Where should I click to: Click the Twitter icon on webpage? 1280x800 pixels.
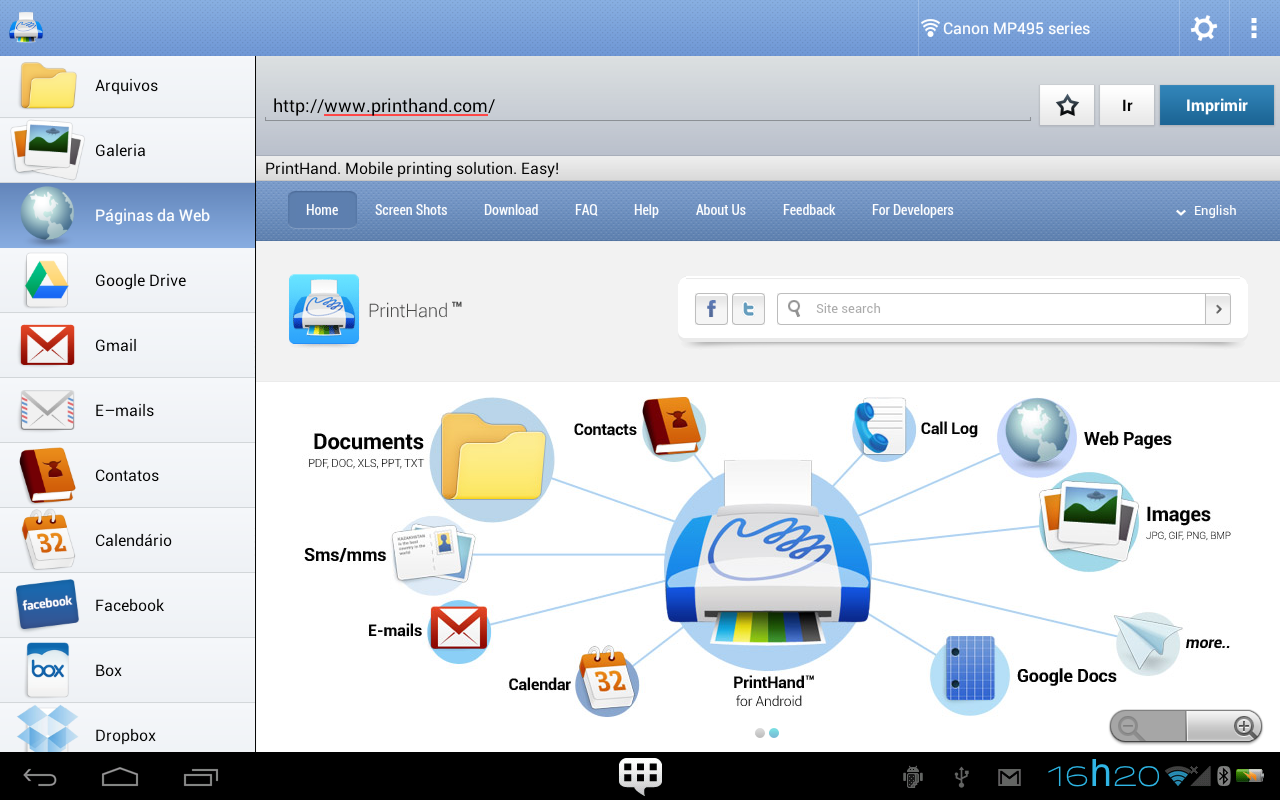click(x=748, y=309)
